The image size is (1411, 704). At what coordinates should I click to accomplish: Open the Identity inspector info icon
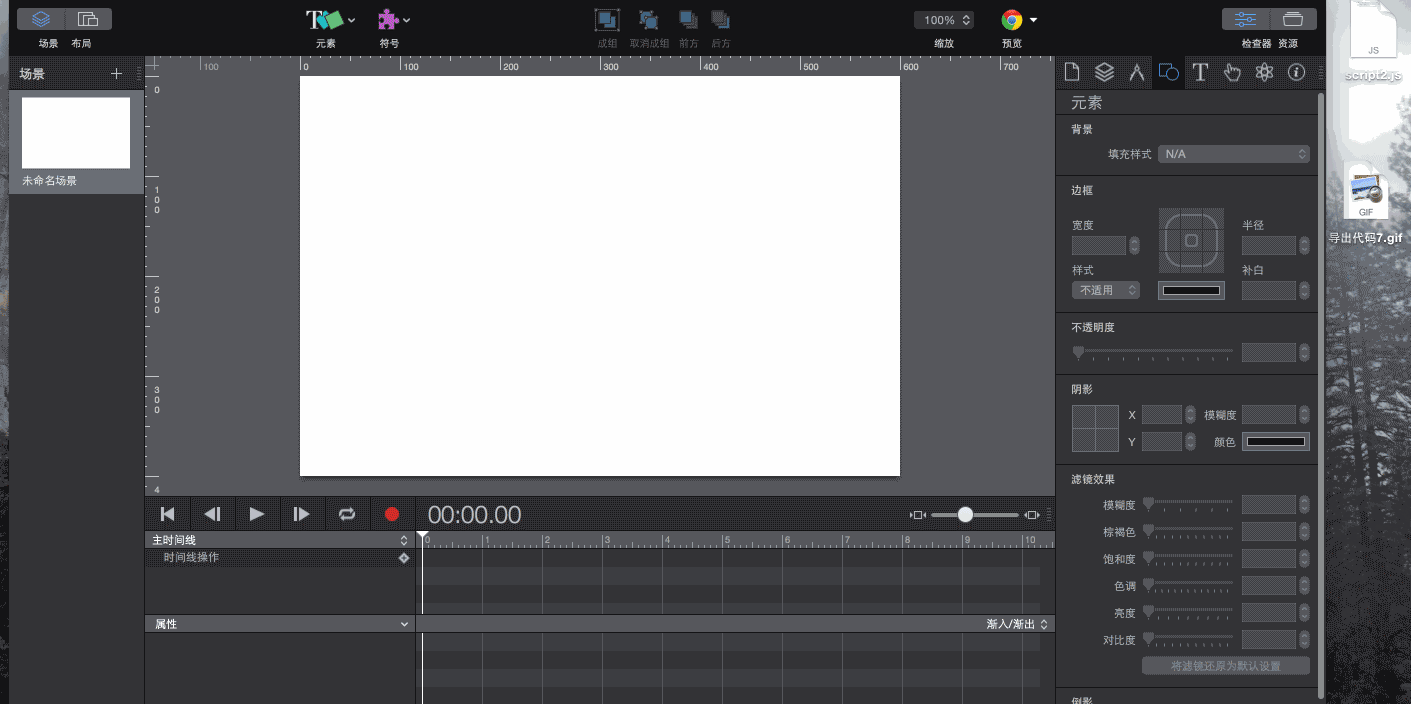1296,72
